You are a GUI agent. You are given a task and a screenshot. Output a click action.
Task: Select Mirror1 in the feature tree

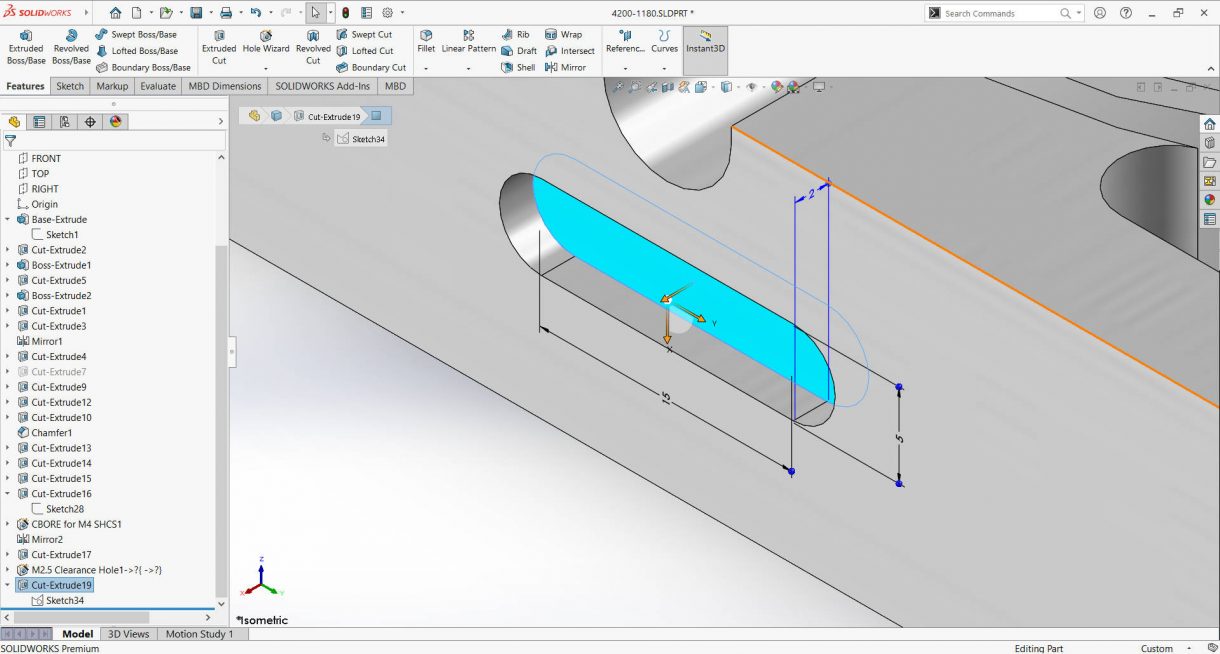tap(40, 341)
